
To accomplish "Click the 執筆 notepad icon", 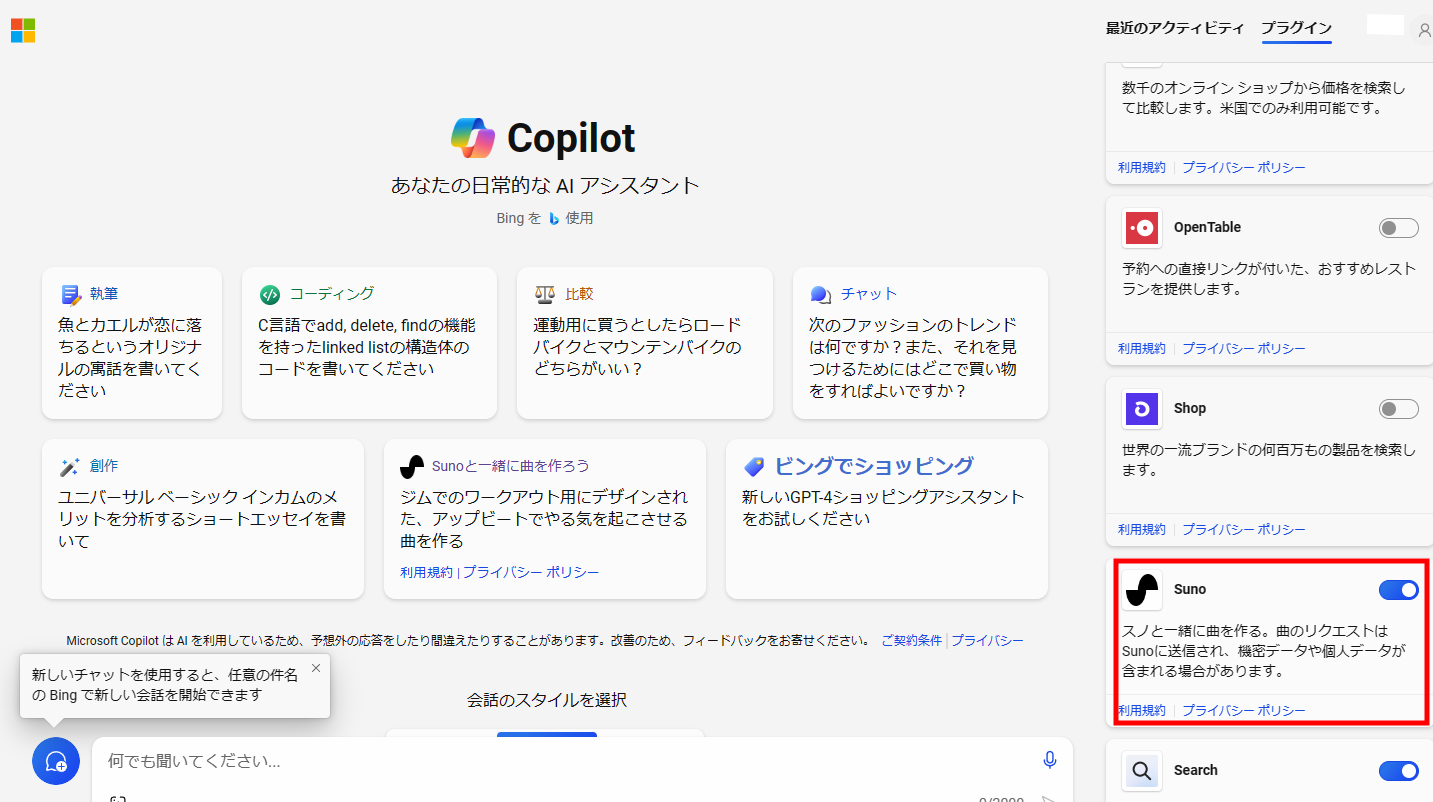I will click(x=71, y=294).
